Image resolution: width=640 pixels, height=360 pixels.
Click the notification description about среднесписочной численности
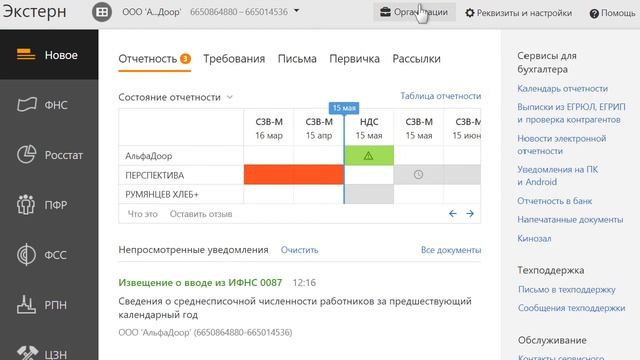click(x=295, y=308)
